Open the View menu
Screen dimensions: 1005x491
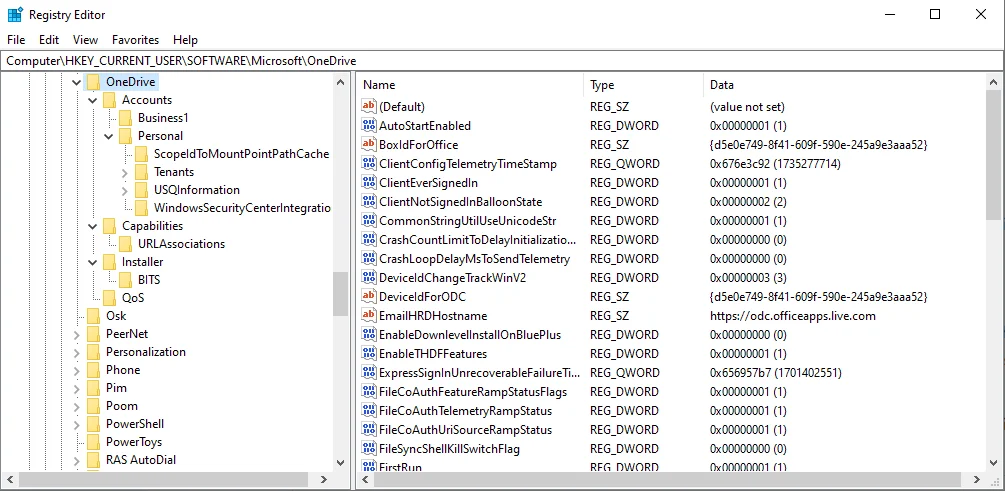(x=85, y=40)
